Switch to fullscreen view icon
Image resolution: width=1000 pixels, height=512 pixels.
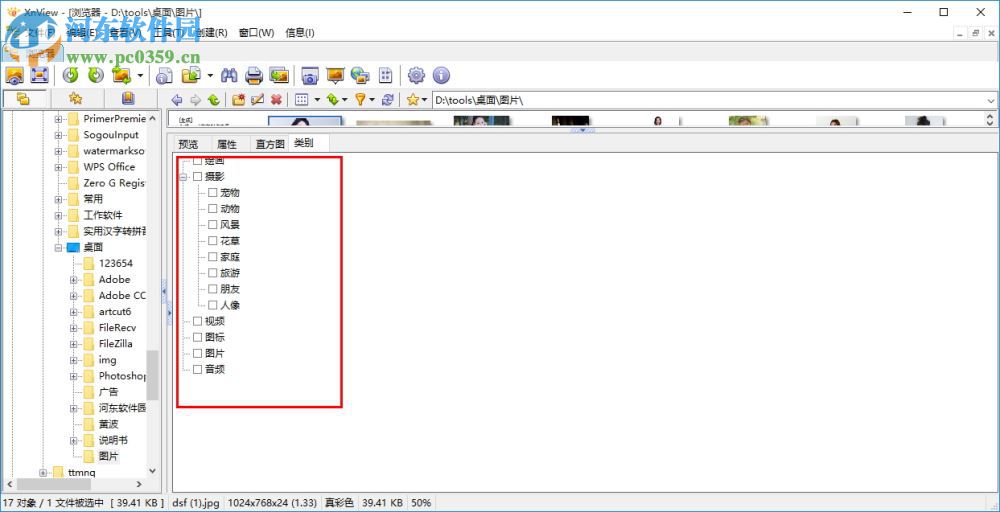40,75
